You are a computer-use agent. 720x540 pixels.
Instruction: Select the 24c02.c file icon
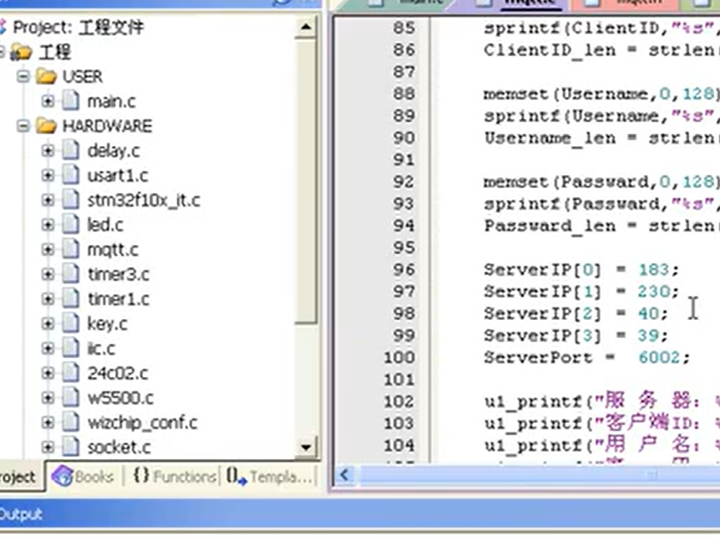[x=69, y=373]
